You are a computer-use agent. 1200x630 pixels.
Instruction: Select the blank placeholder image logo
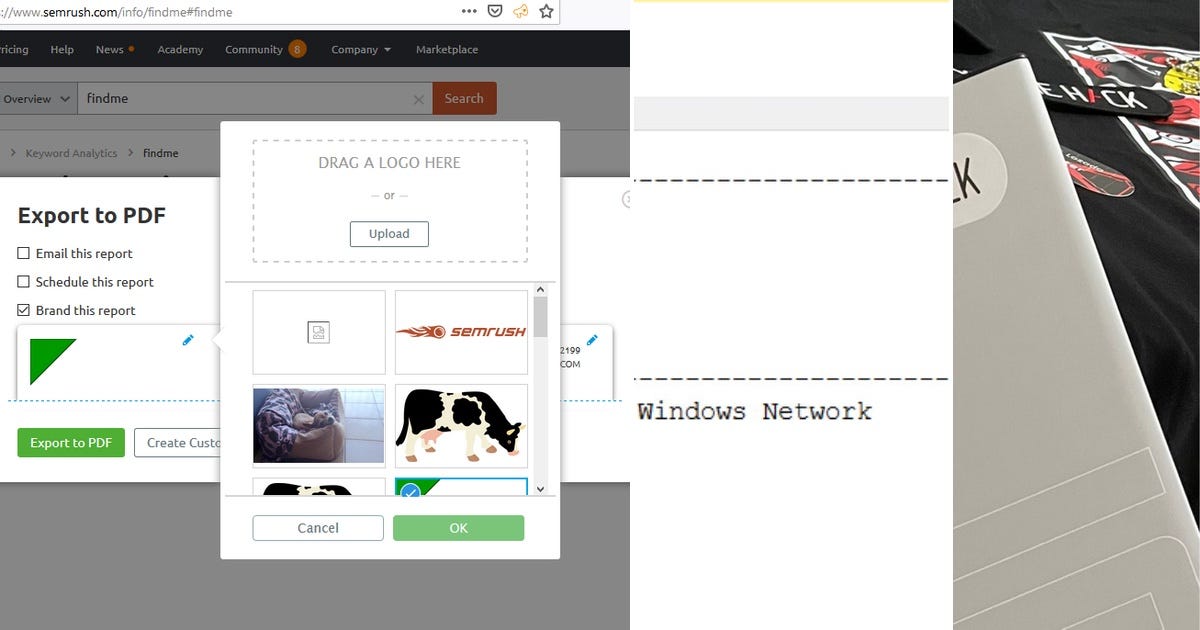[x=319, y=333]
